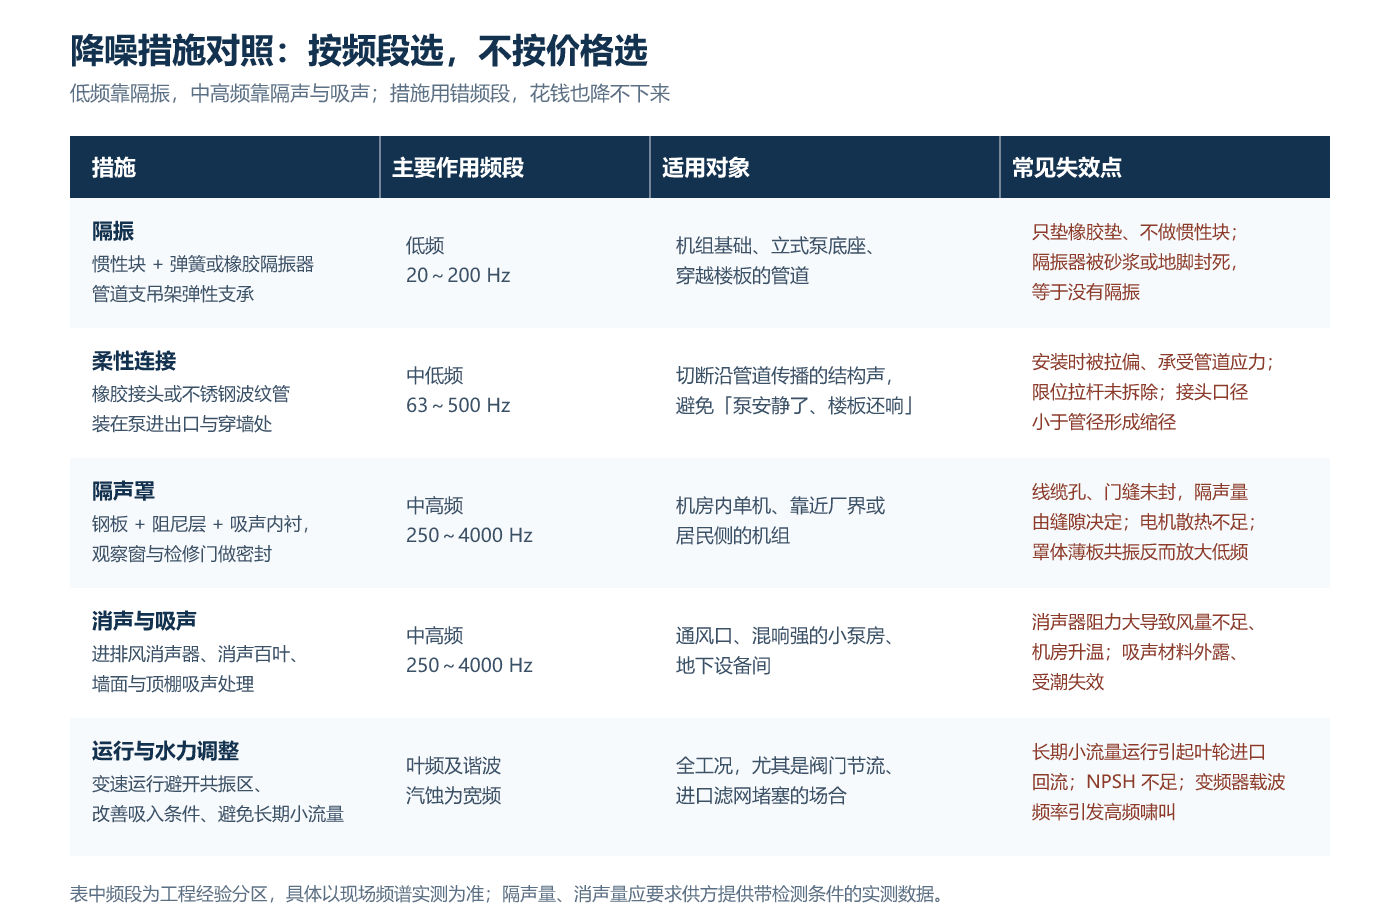Viewport: 1400px width, 920px height.
Task: Click the text 橡胶接头或不锈钢波纹管
Action: tap(191, 394)
